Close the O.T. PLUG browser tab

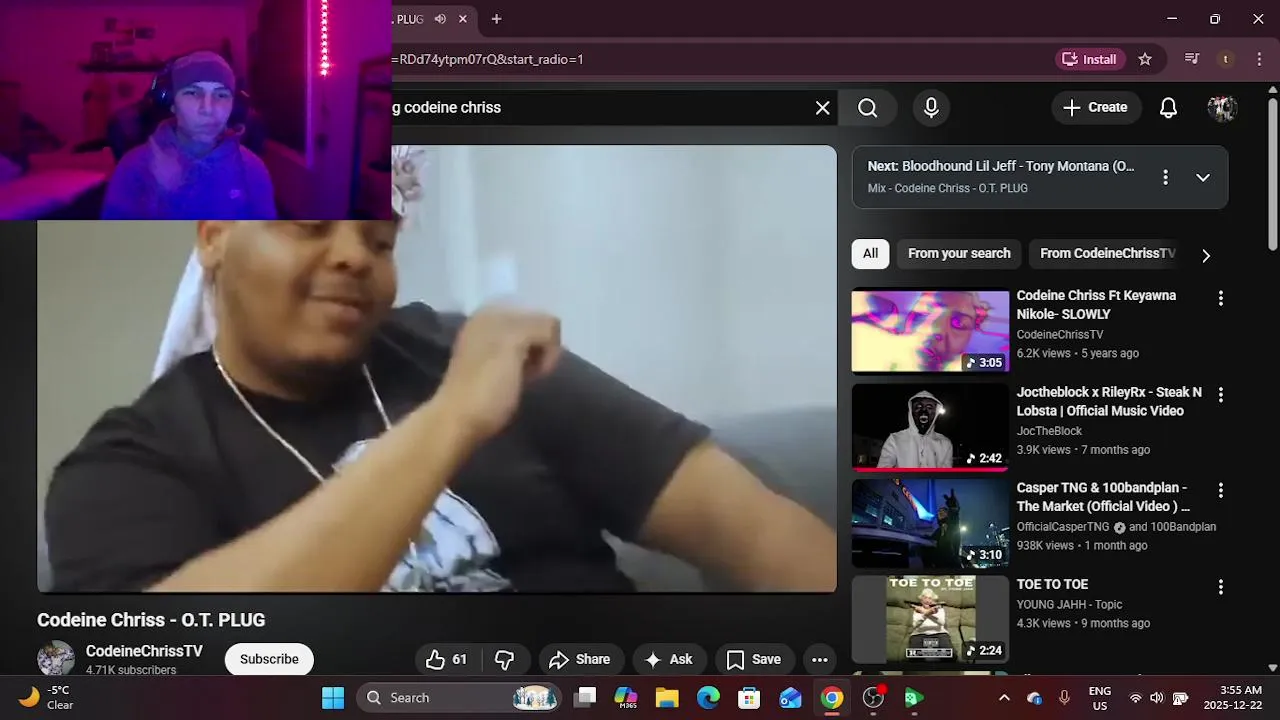click(463, 19)
